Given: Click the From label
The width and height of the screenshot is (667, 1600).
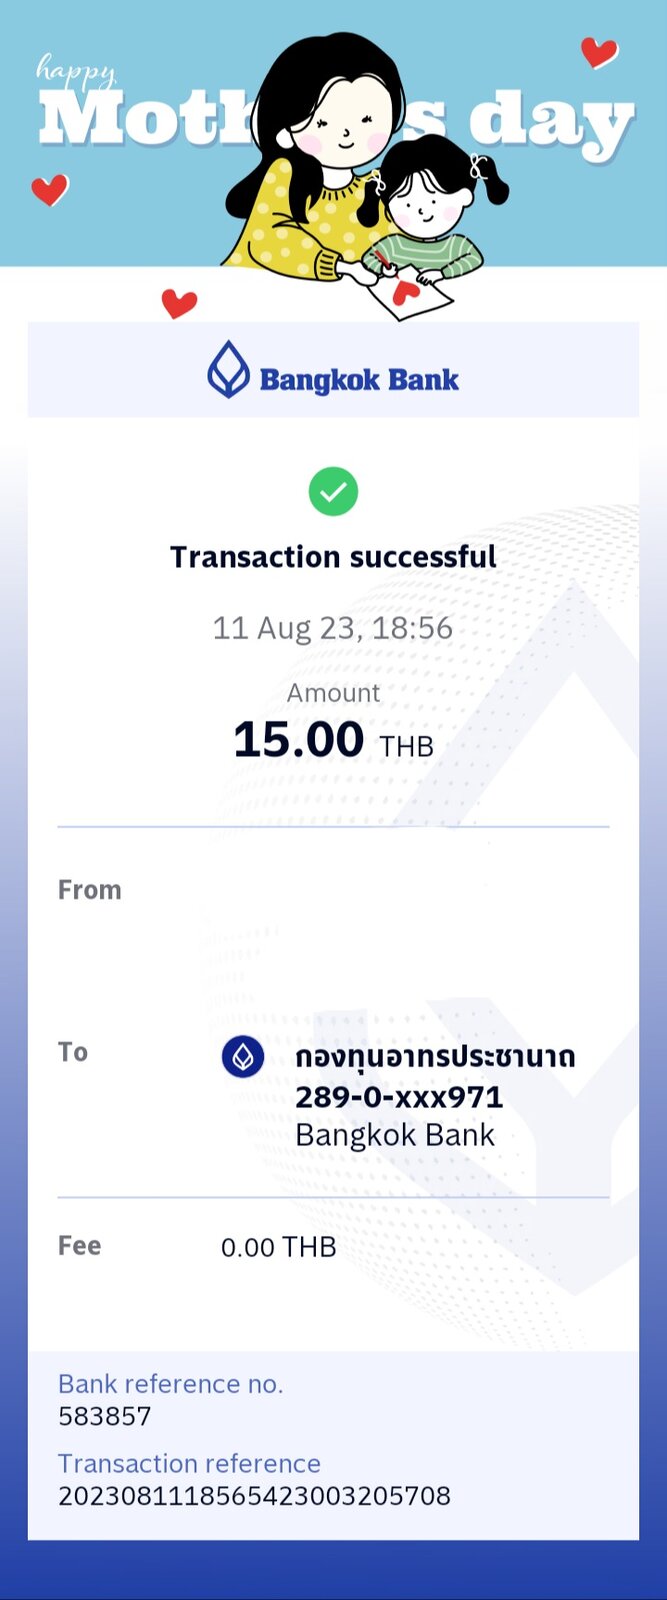Looking at the screenshot, I should tap(90, 890).
